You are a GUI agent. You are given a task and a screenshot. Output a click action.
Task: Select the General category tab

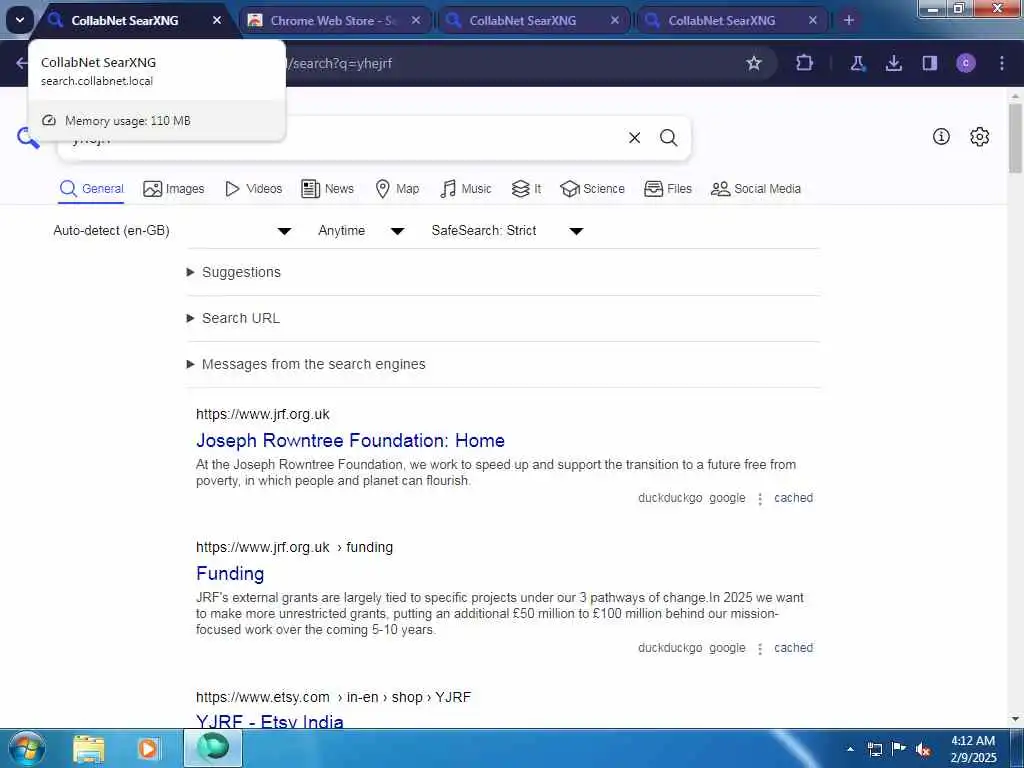(91, 189)
